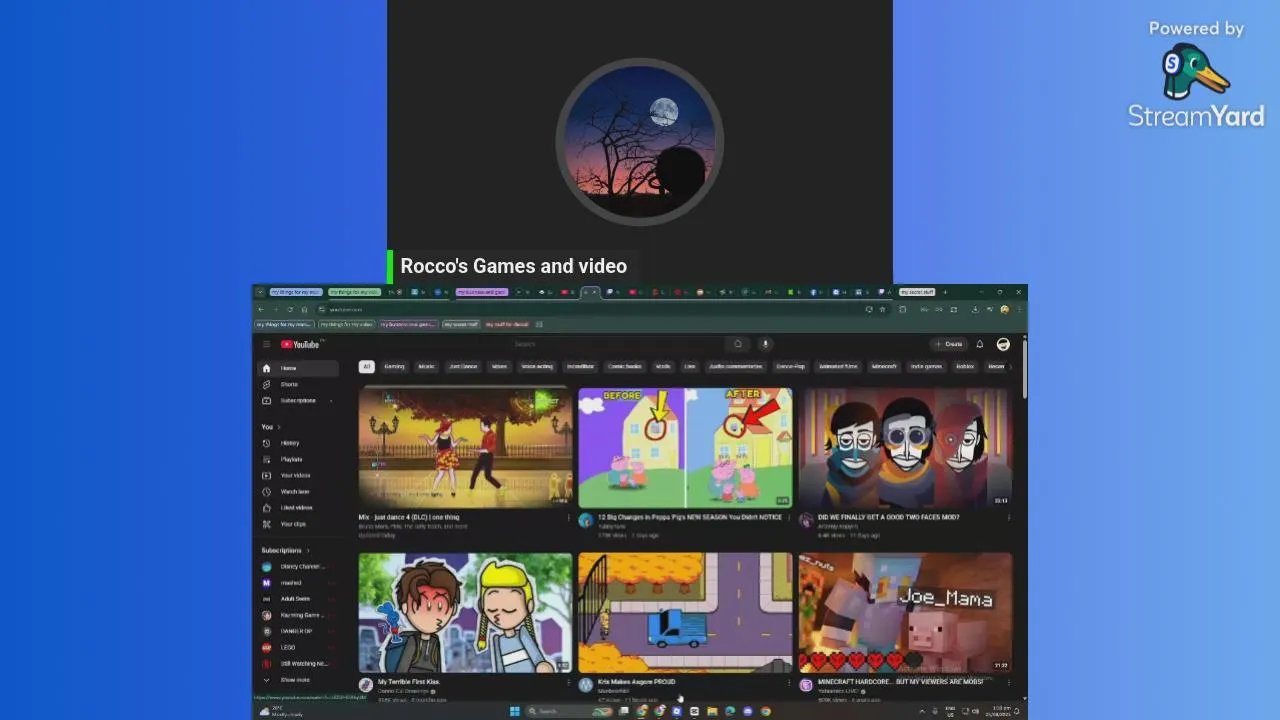Select the Animated films filter chip
Screen dimensions: 1280x720
pos(838,367)
